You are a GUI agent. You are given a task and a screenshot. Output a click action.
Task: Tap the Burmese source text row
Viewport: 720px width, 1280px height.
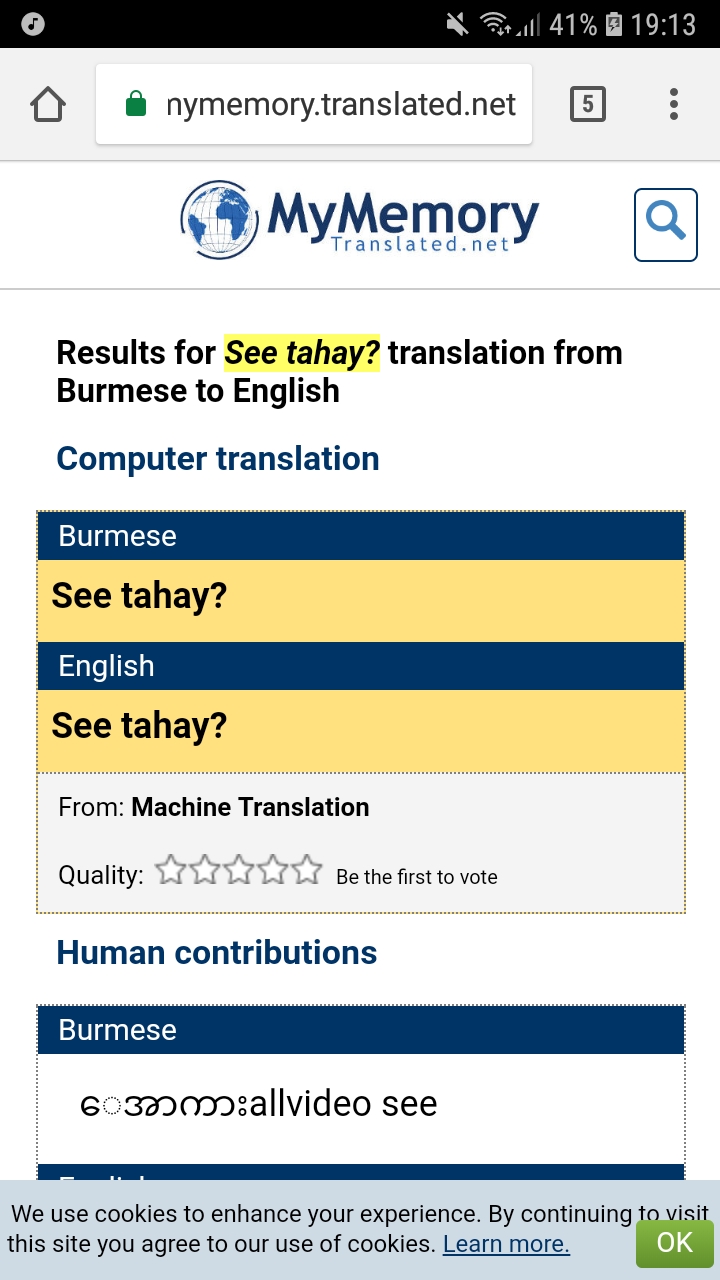[360, 597]
